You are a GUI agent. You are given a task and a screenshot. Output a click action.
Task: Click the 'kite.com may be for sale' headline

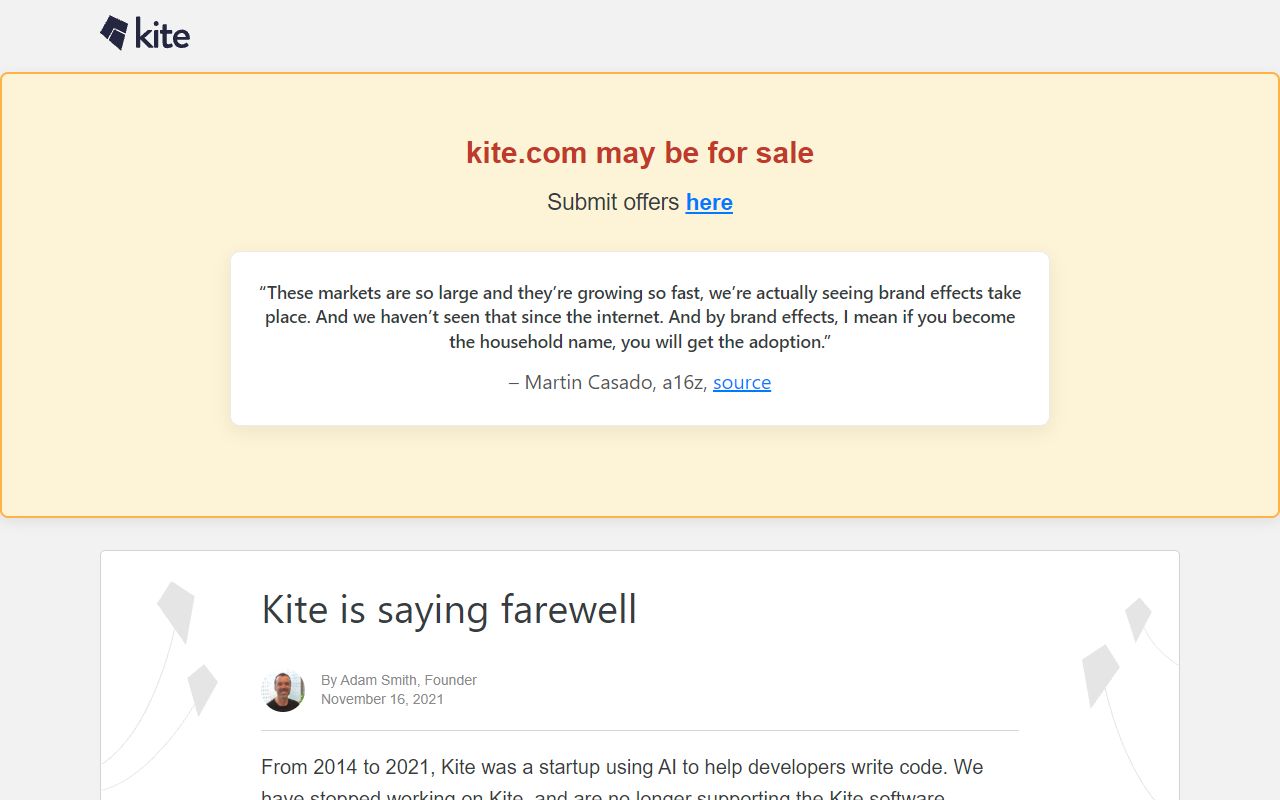click(x=639, y=152)
